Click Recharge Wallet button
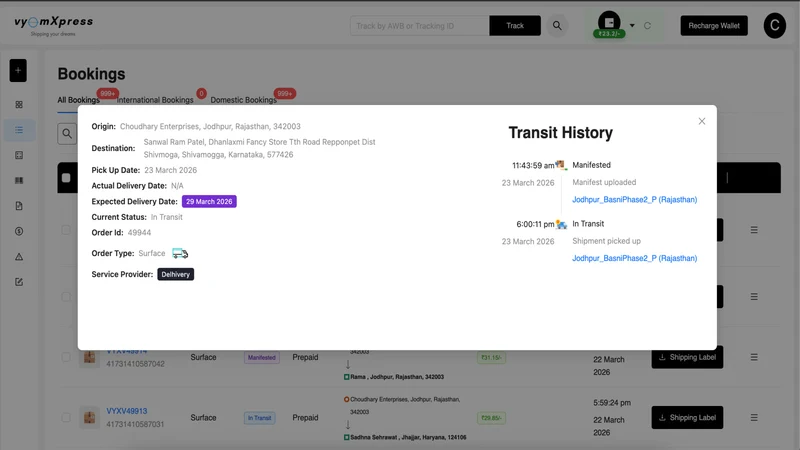Image resolution: width=800 pixels, height=450 pixels. (x=714, y=26)
